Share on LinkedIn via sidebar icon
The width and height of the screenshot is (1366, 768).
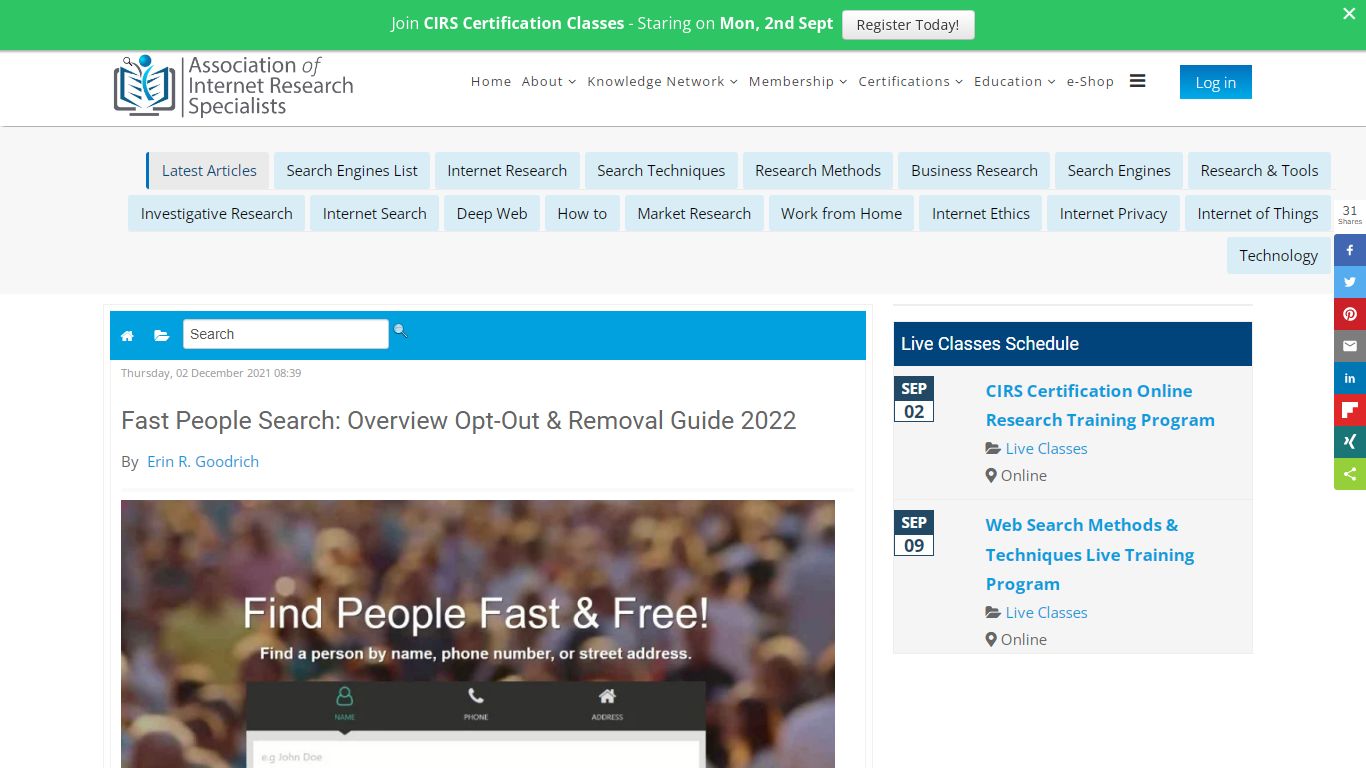click(1350, 378)
